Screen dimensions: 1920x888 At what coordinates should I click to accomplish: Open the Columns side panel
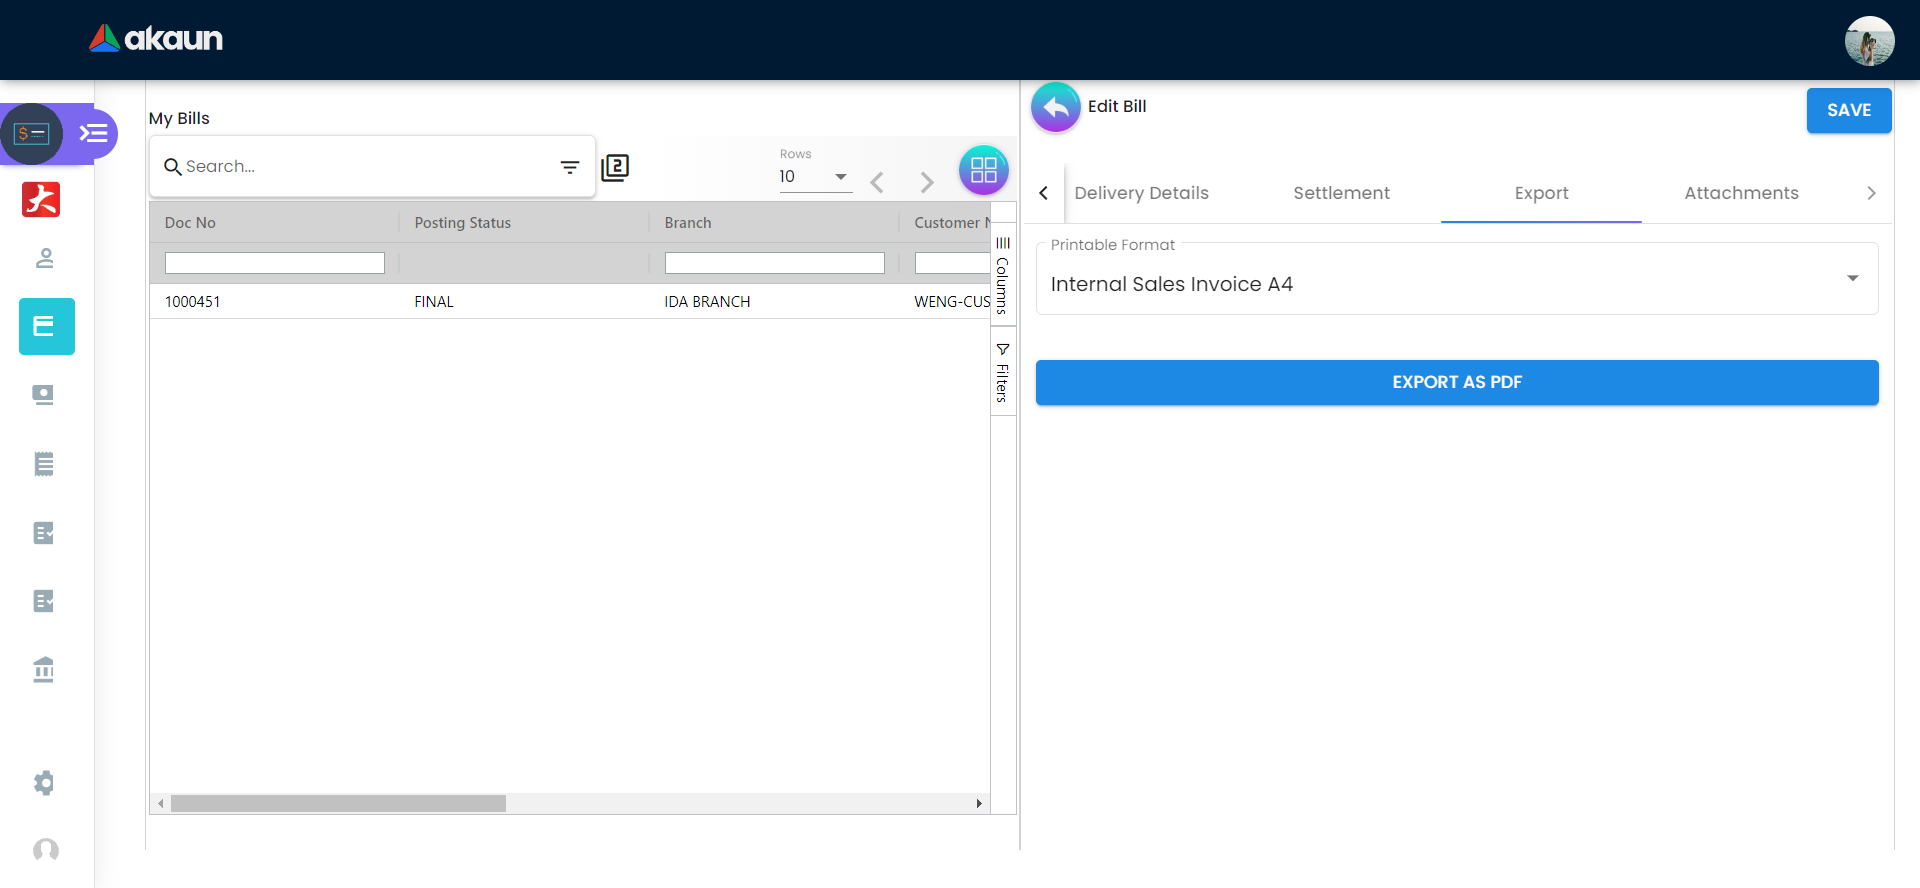pos(1002,276)
